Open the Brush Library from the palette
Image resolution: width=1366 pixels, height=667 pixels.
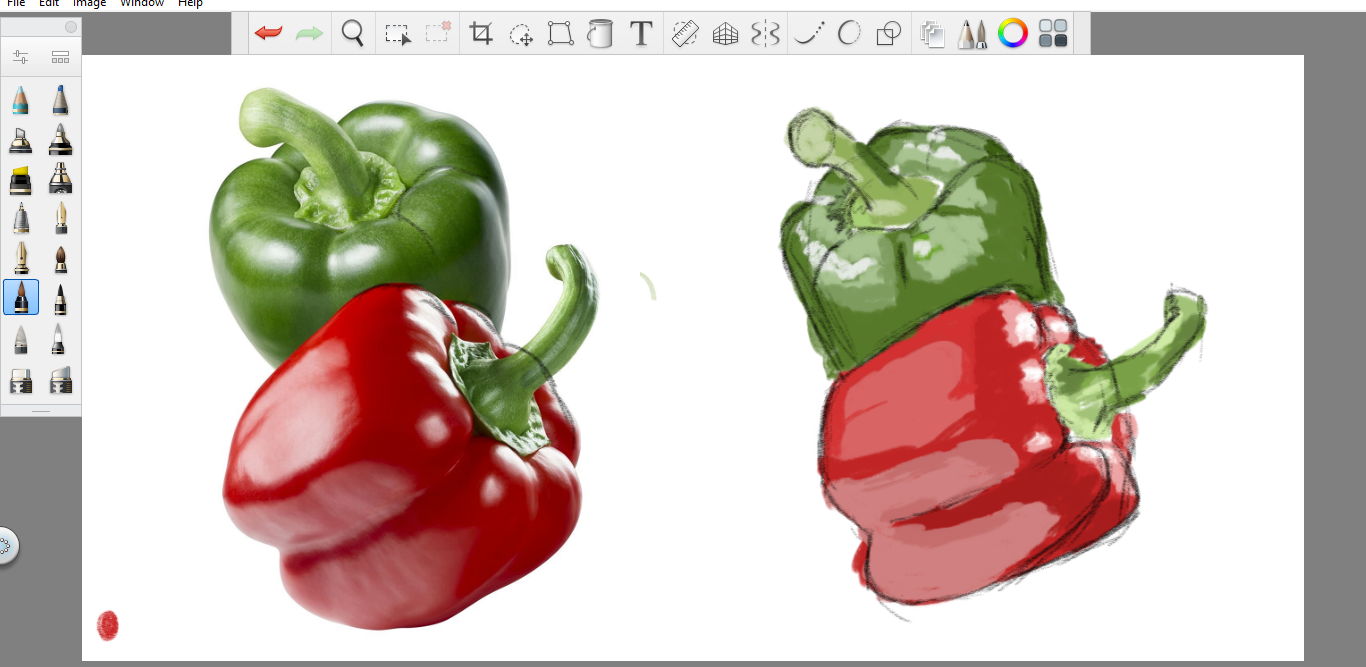tap(61, 57)
